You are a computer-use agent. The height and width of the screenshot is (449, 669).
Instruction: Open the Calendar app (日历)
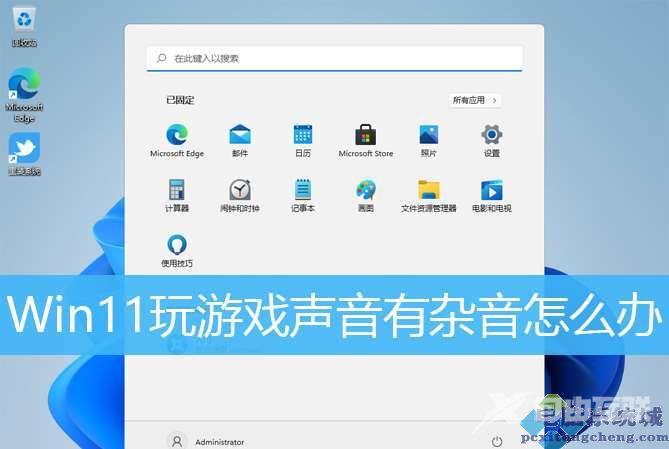[x=303, y=141]
